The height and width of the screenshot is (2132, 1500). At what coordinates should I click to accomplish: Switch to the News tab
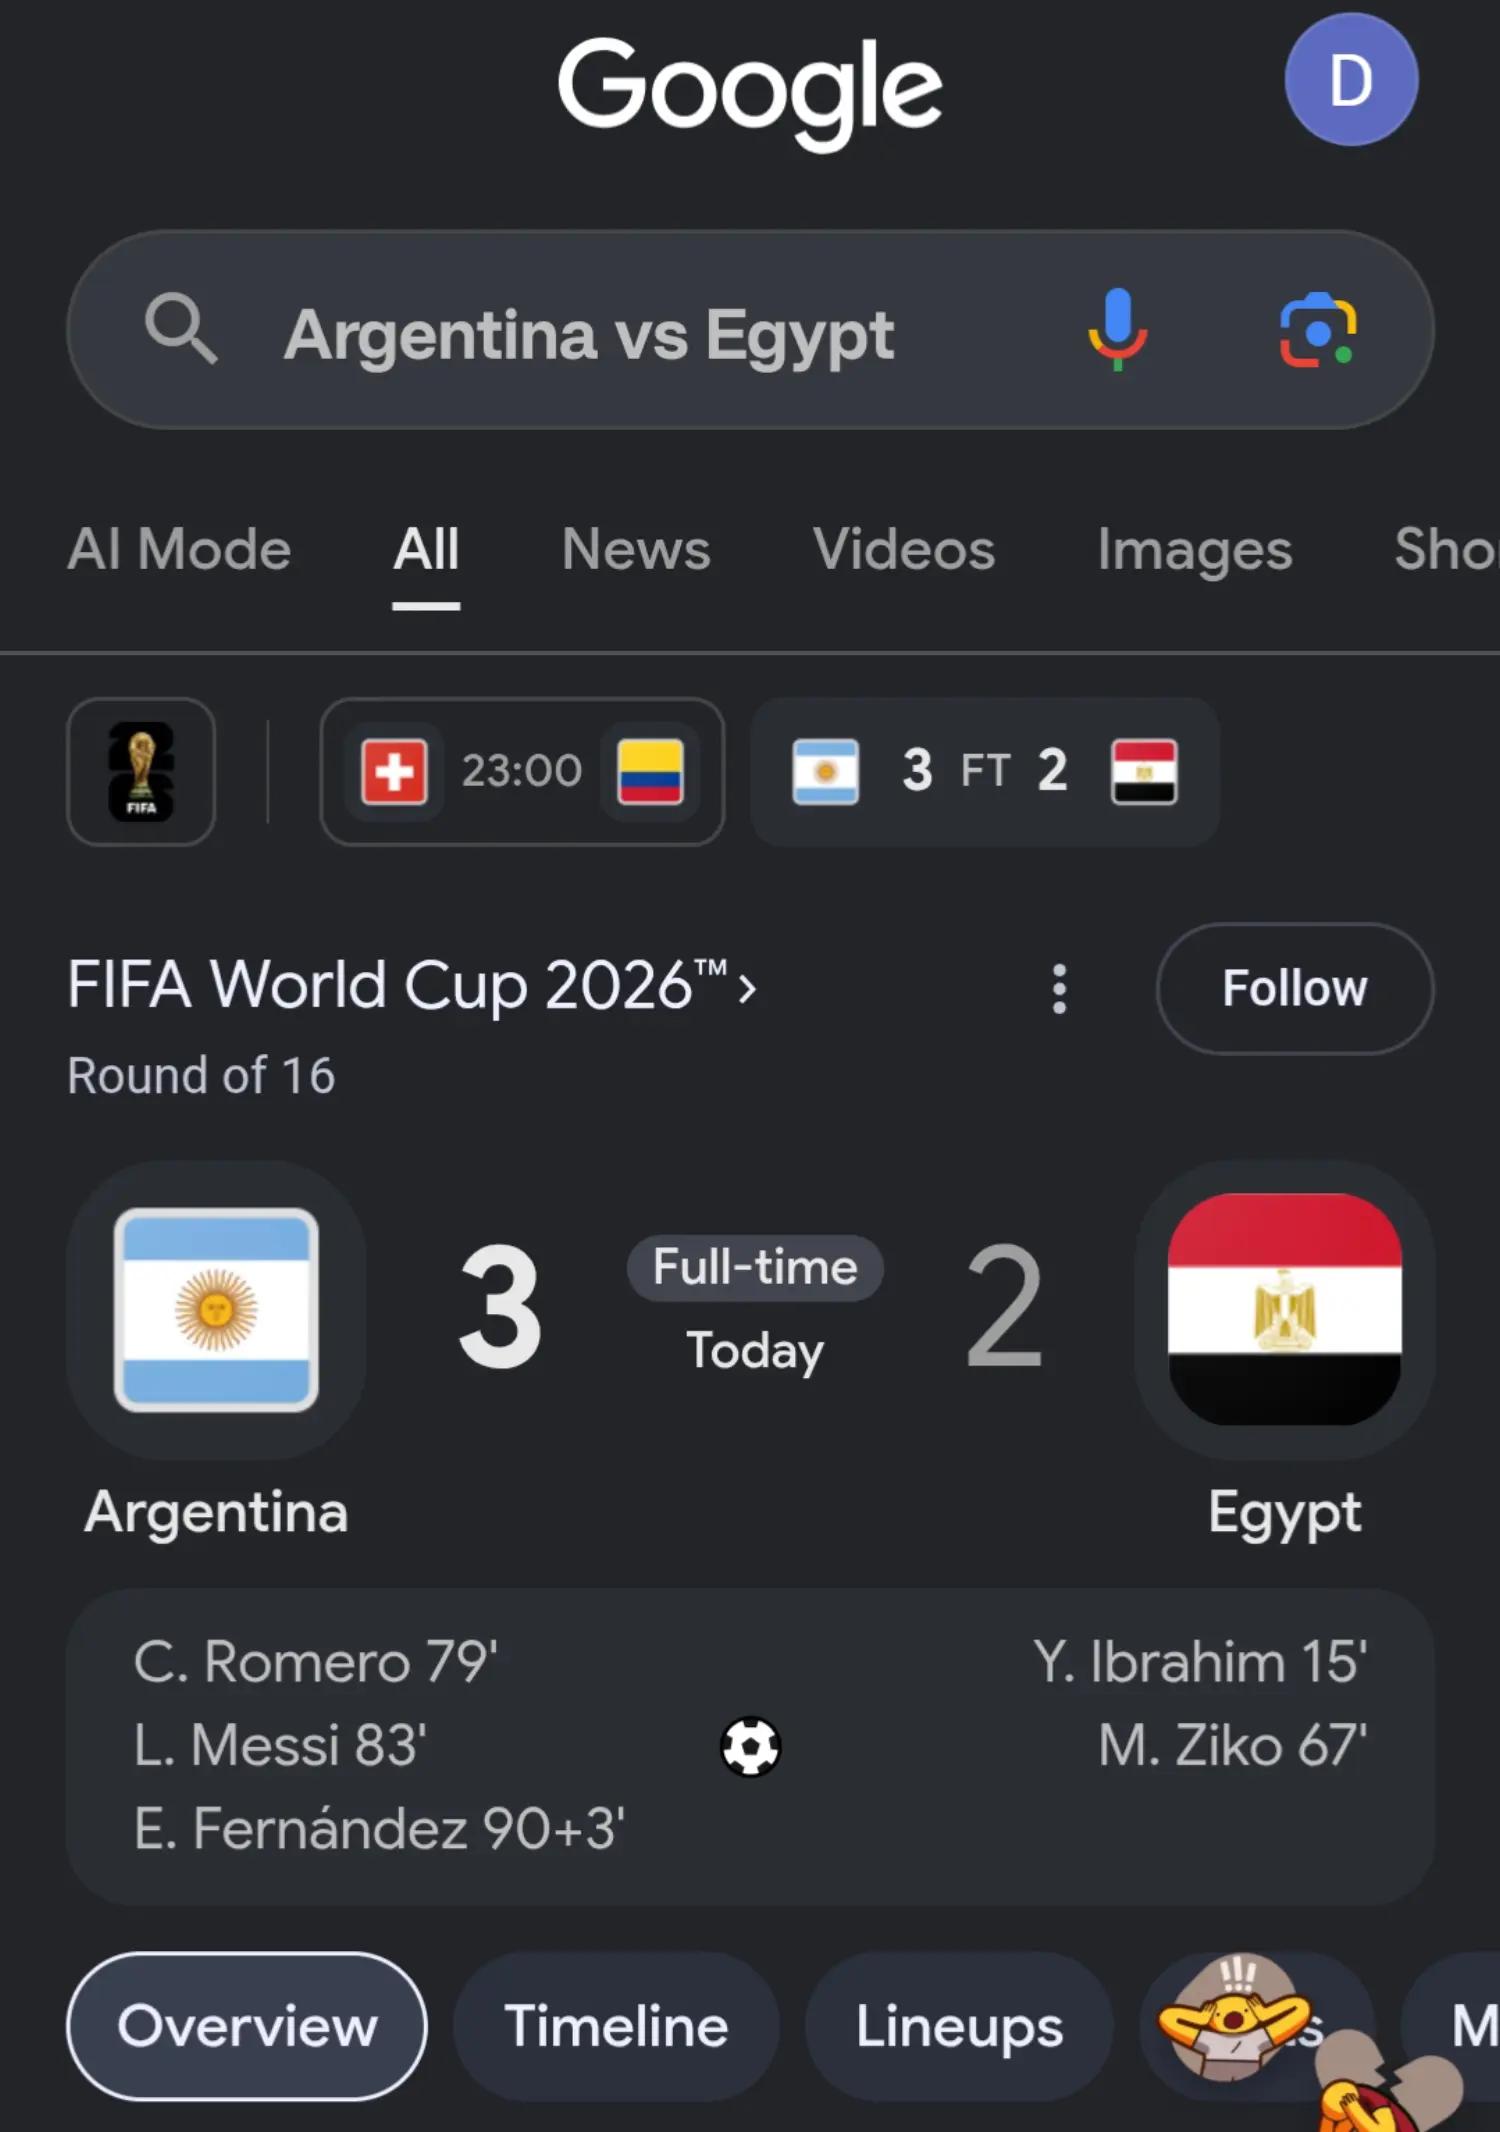[636, 550]
